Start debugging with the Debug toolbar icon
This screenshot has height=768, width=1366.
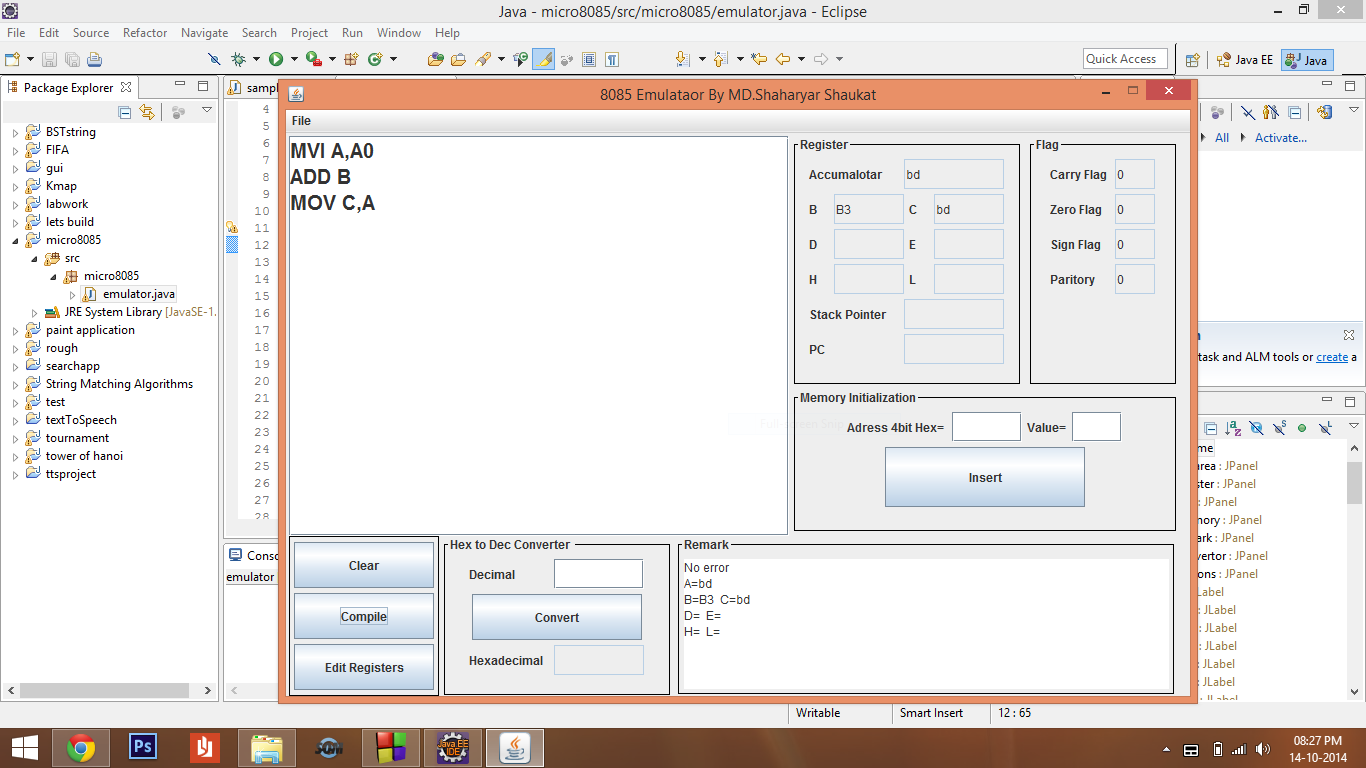pos(238,59)
